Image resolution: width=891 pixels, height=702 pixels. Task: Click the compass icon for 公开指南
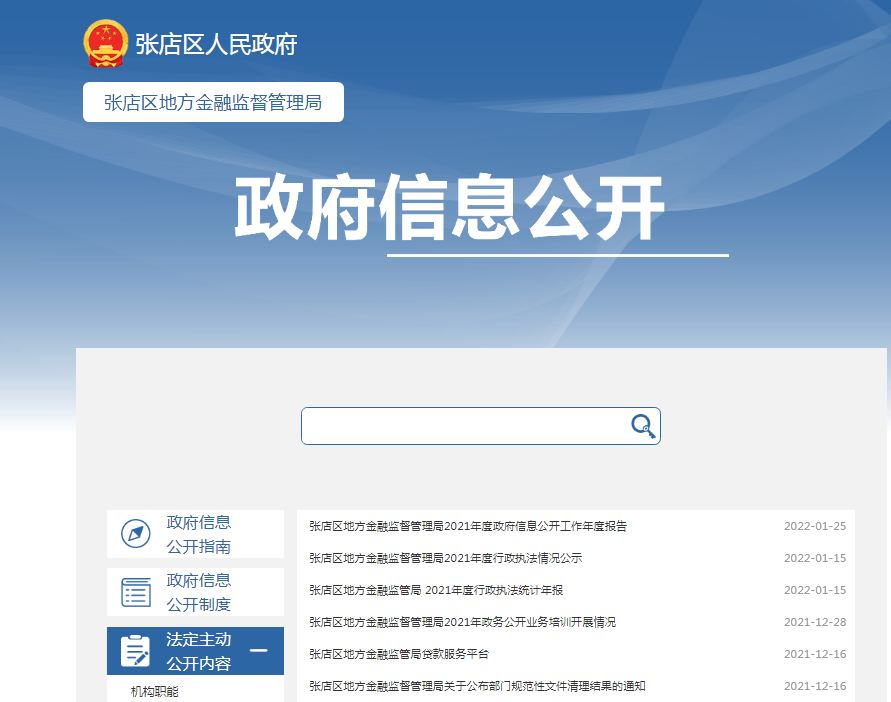click(x=136, y=534)
